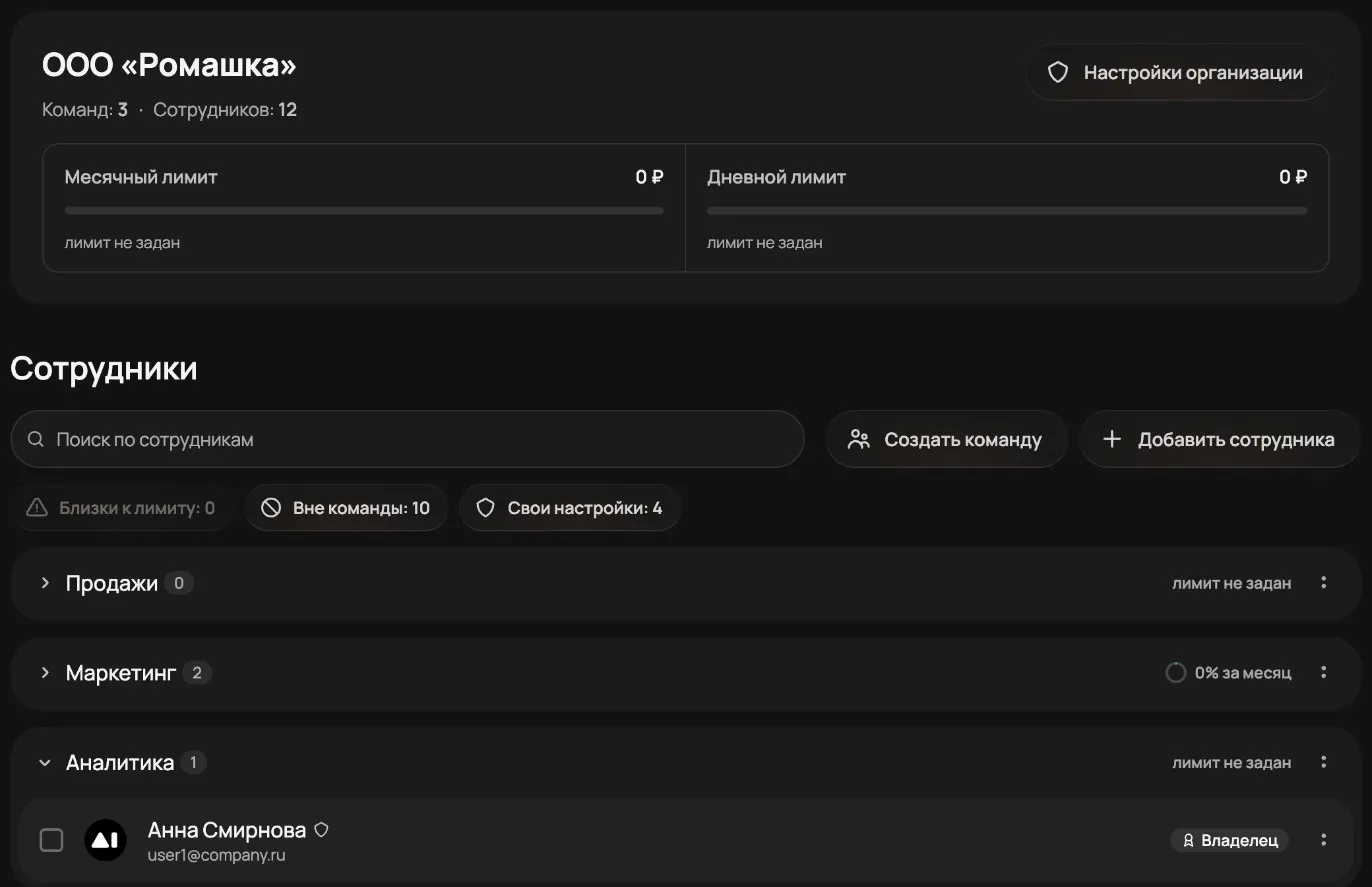1372x887 pixels.
Task: Click the Анна Смирнова name
Action: tap(227, 830)
